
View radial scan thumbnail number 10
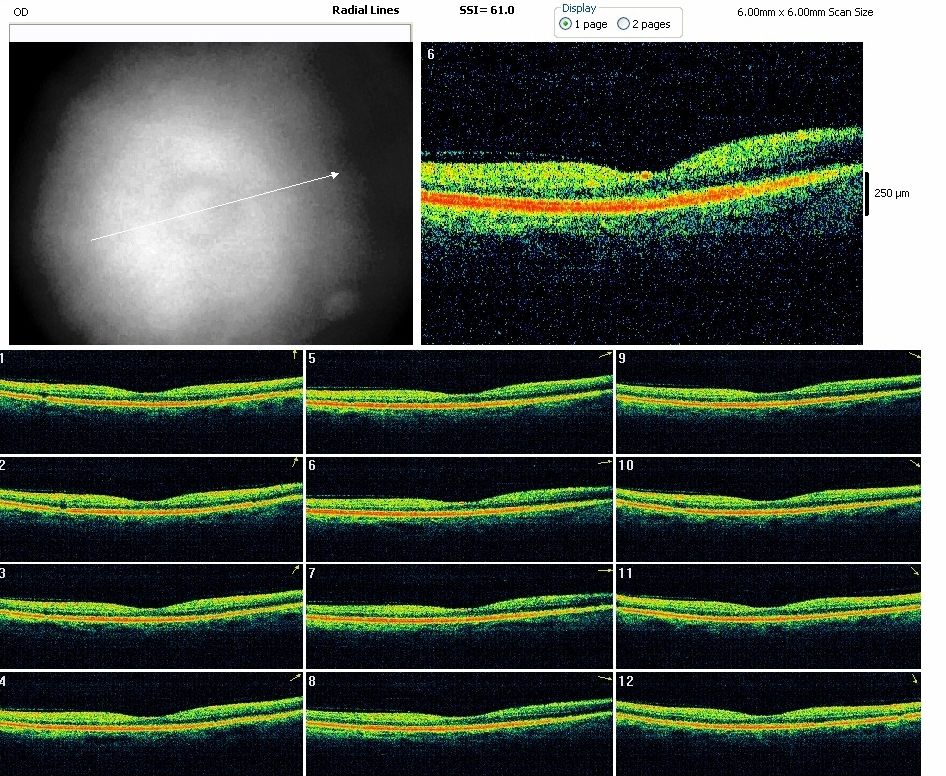coord(768,507)
